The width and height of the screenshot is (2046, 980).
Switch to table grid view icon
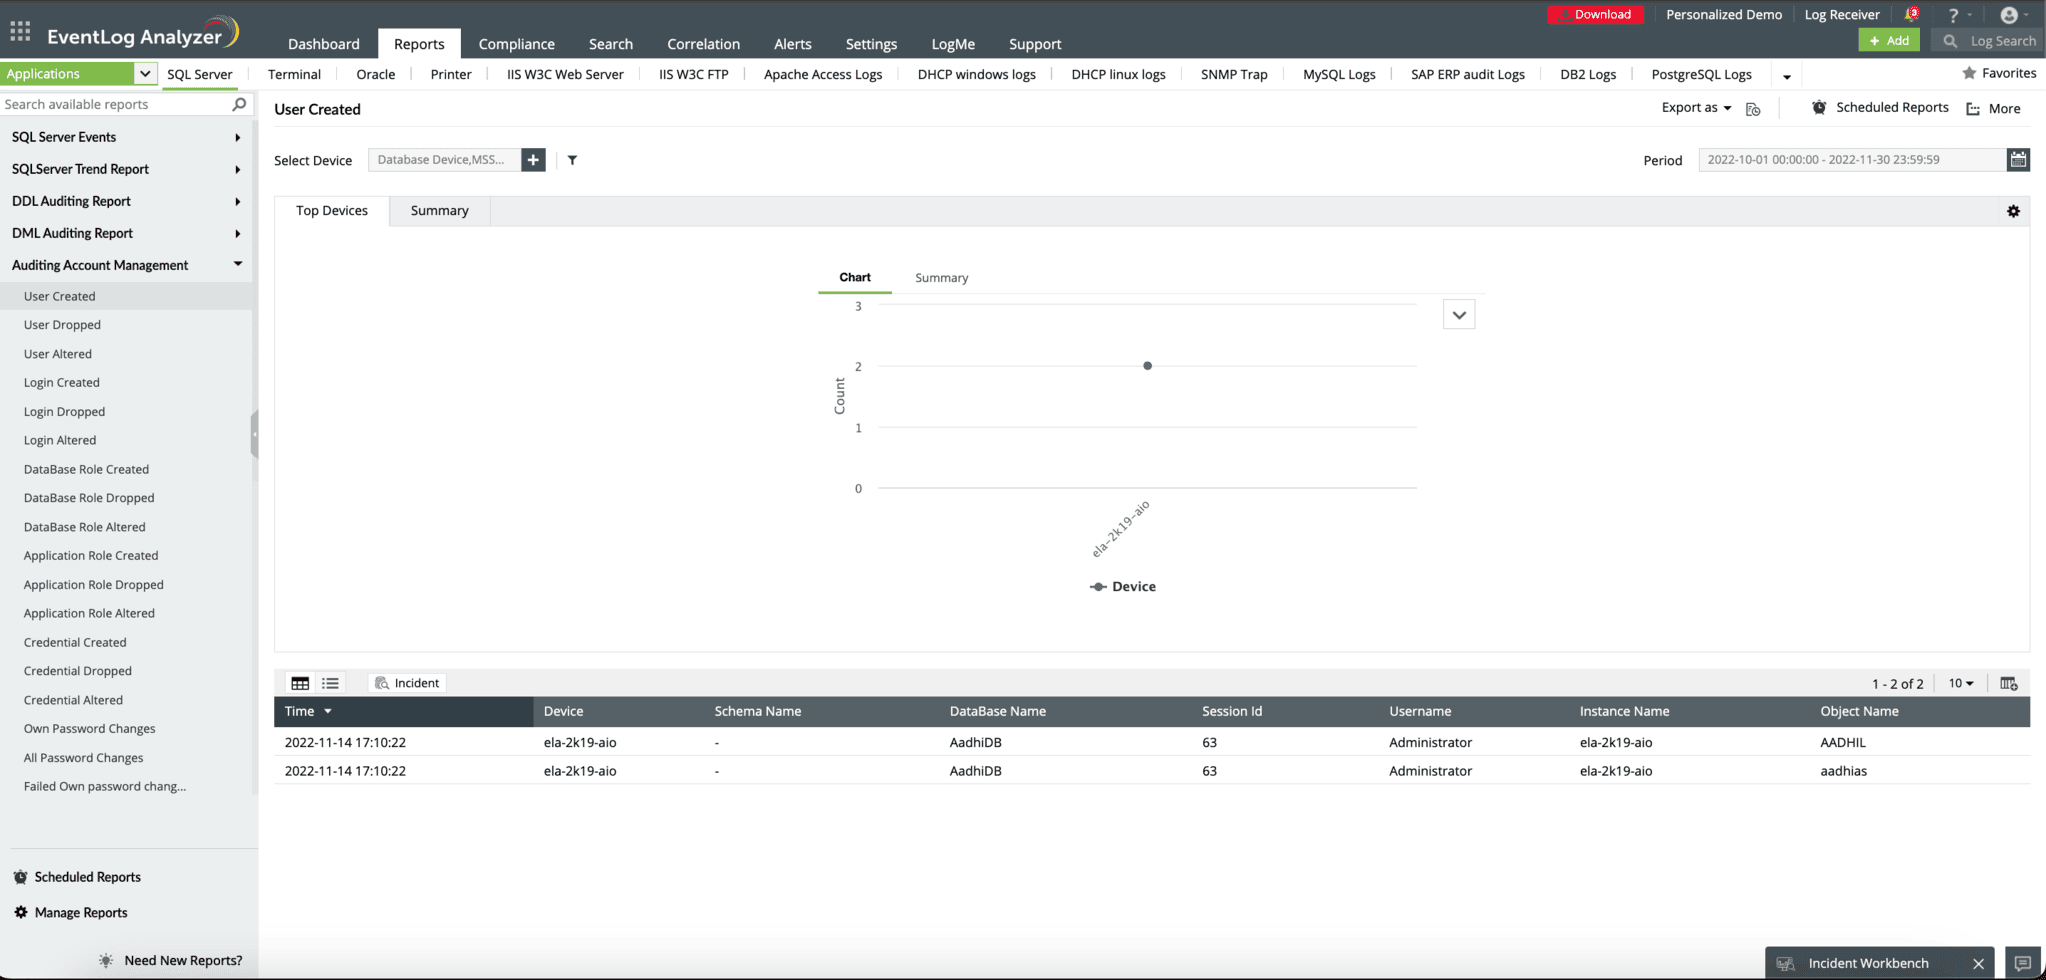pos(300,683)
